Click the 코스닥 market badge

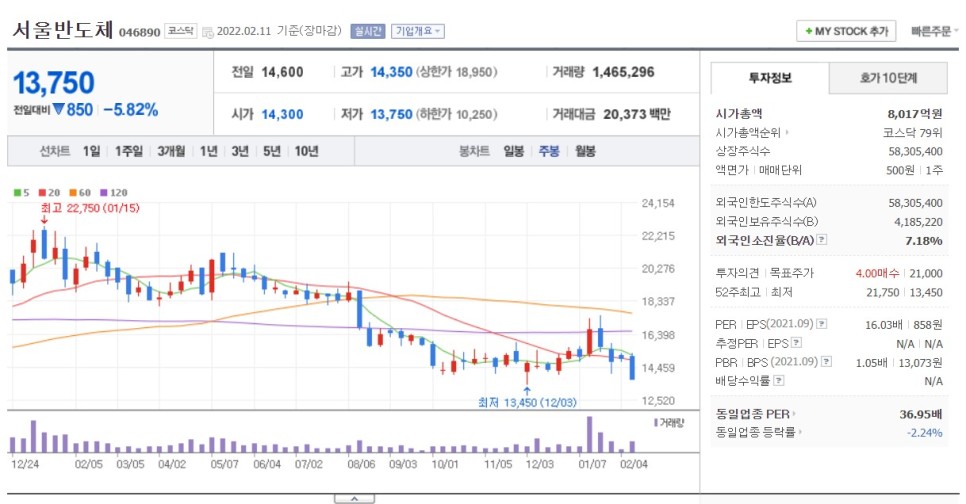(x=181, y=31)
